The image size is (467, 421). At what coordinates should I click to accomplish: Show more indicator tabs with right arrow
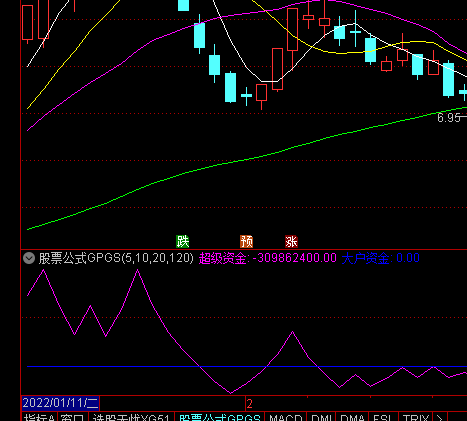pos(440,417)
